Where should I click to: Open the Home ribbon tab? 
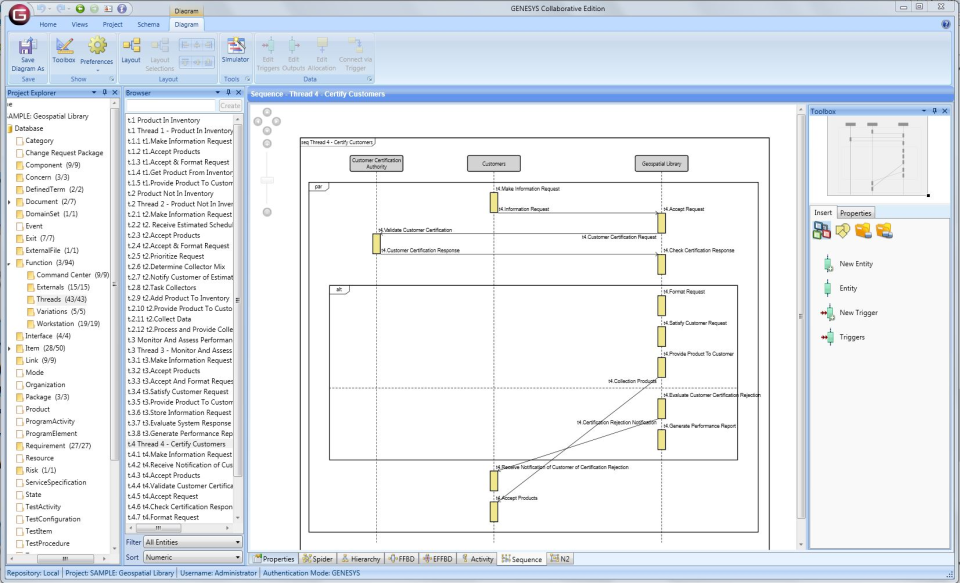(48, 24)
